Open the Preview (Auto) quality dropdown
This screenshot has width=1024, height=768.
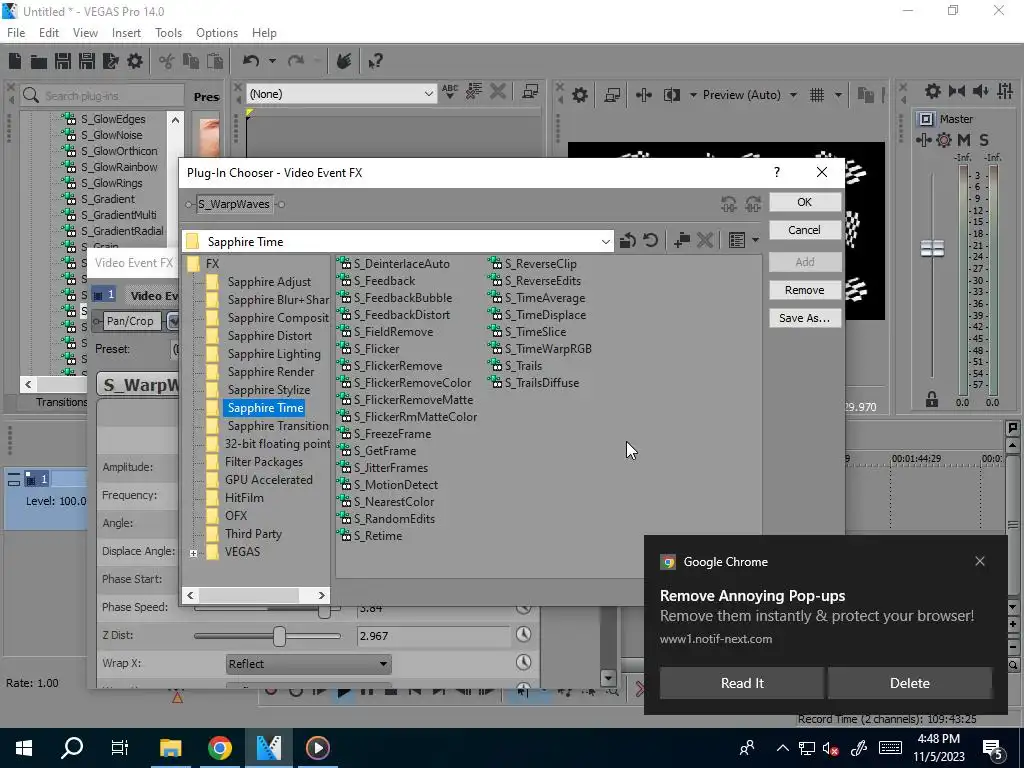pos(750,95)
